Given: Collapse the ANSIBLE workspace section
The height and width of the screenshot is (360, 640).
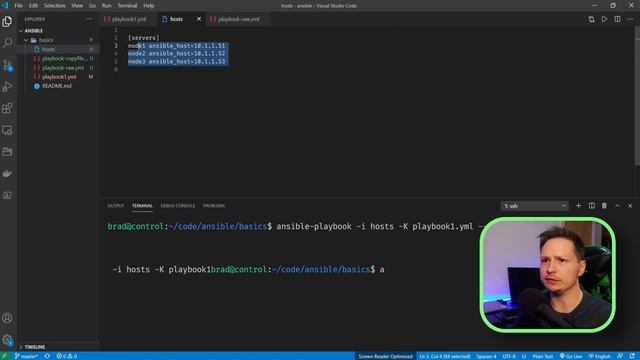Looking at the screenshot, I should pos(33,31).
